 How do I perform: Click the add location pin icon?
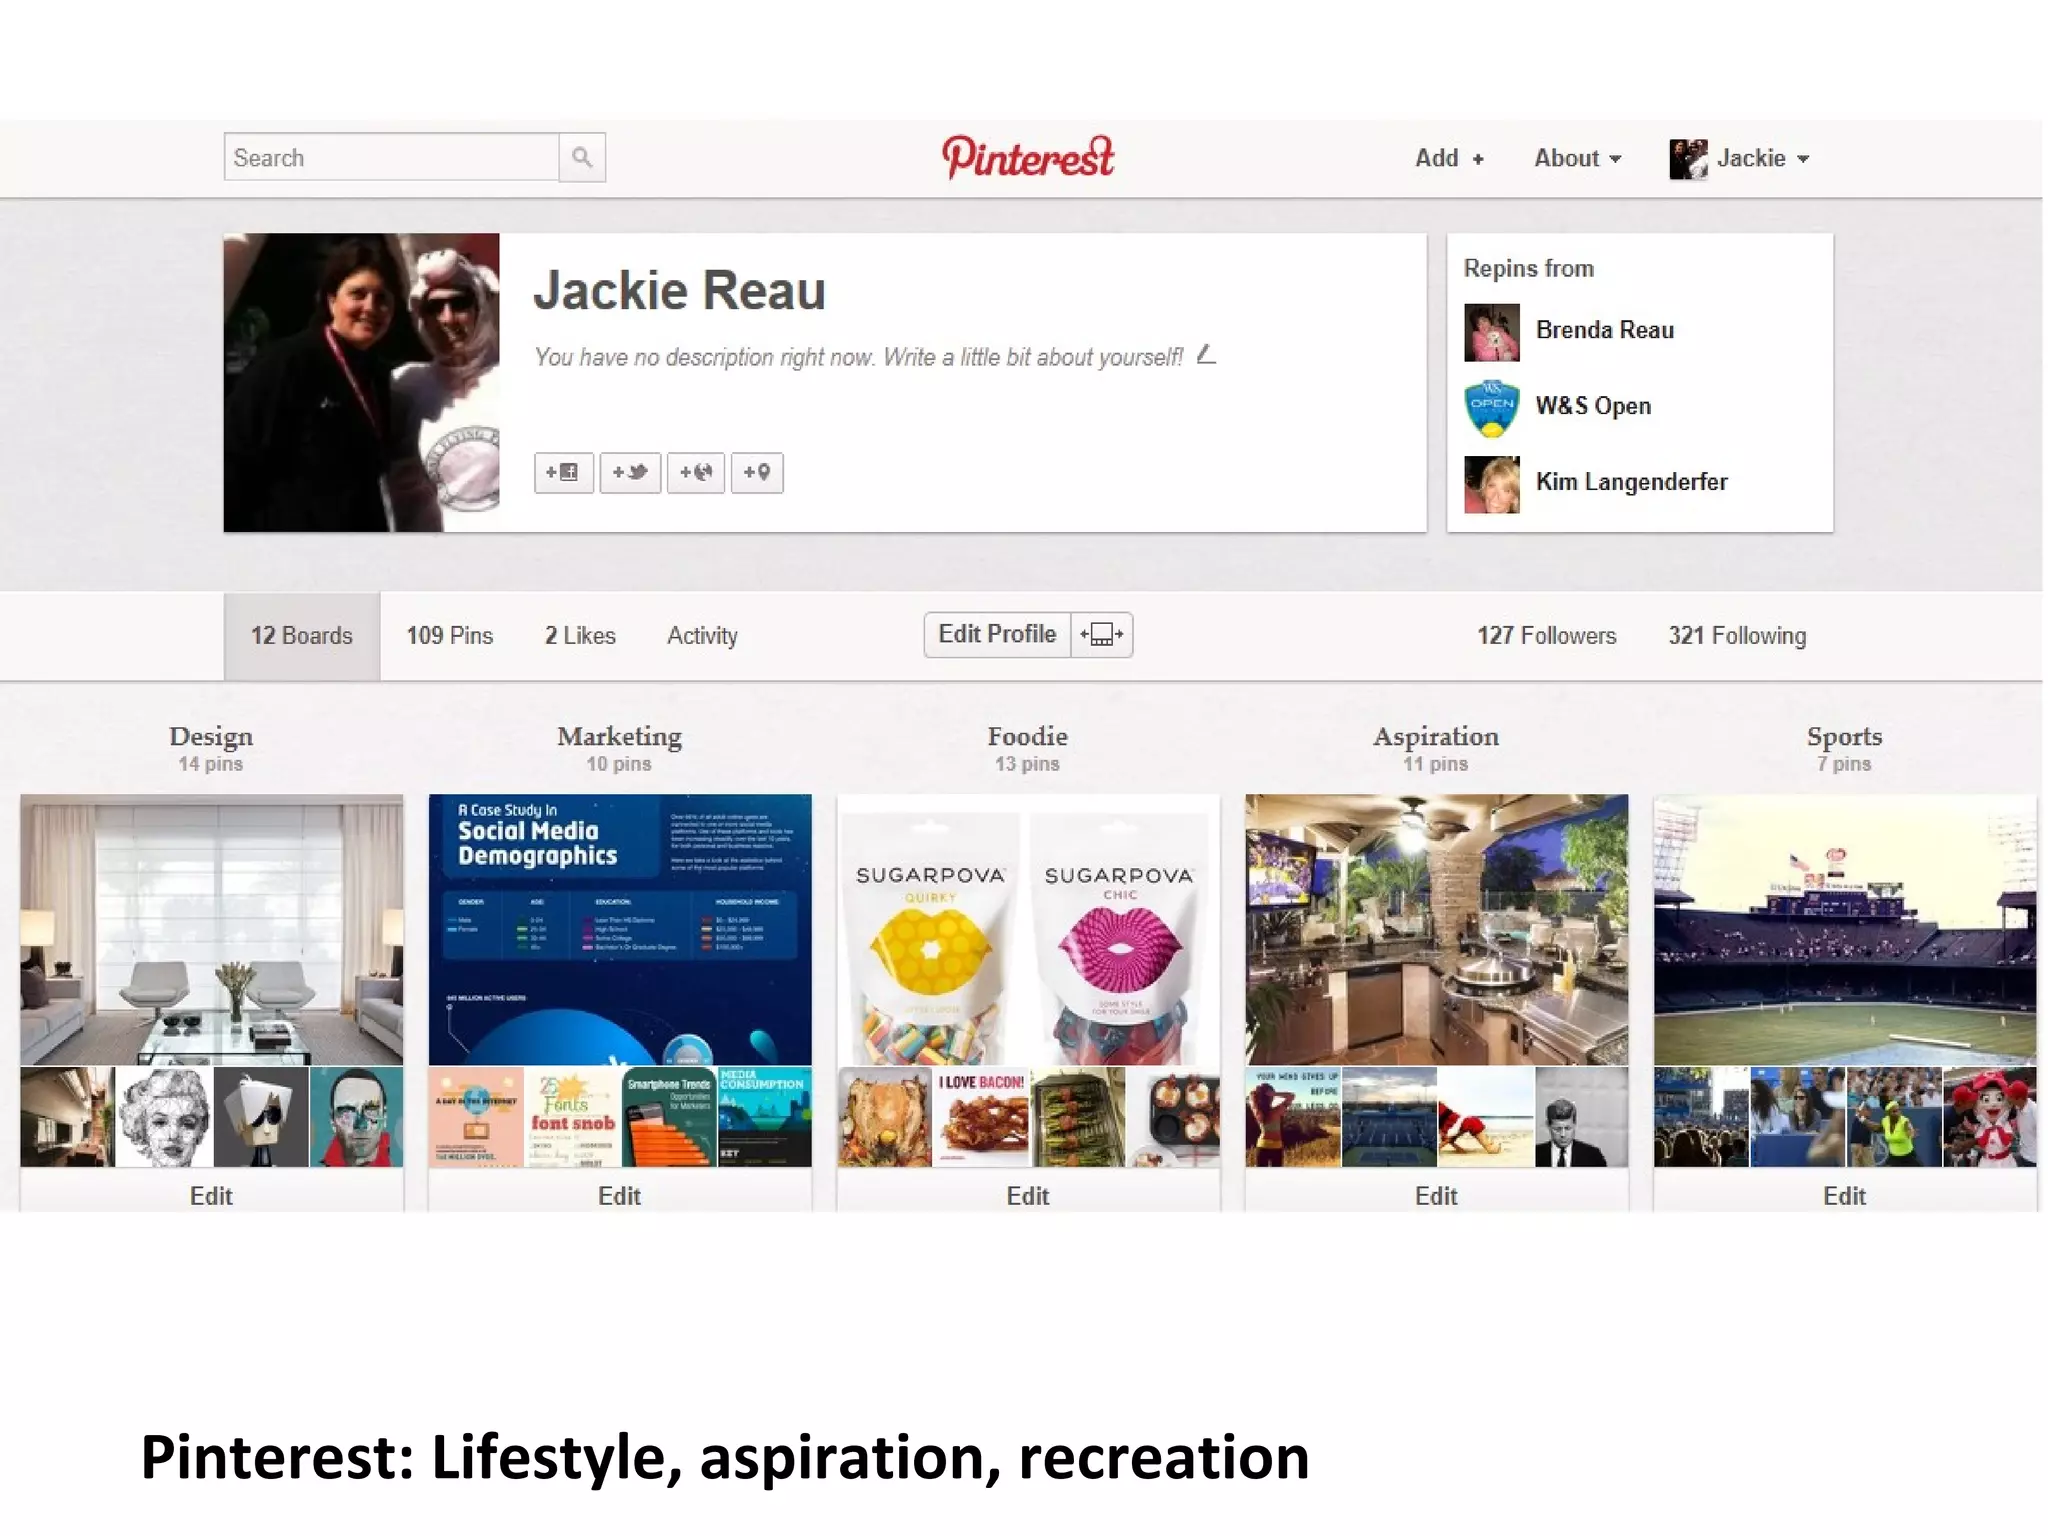click(757, 472)
